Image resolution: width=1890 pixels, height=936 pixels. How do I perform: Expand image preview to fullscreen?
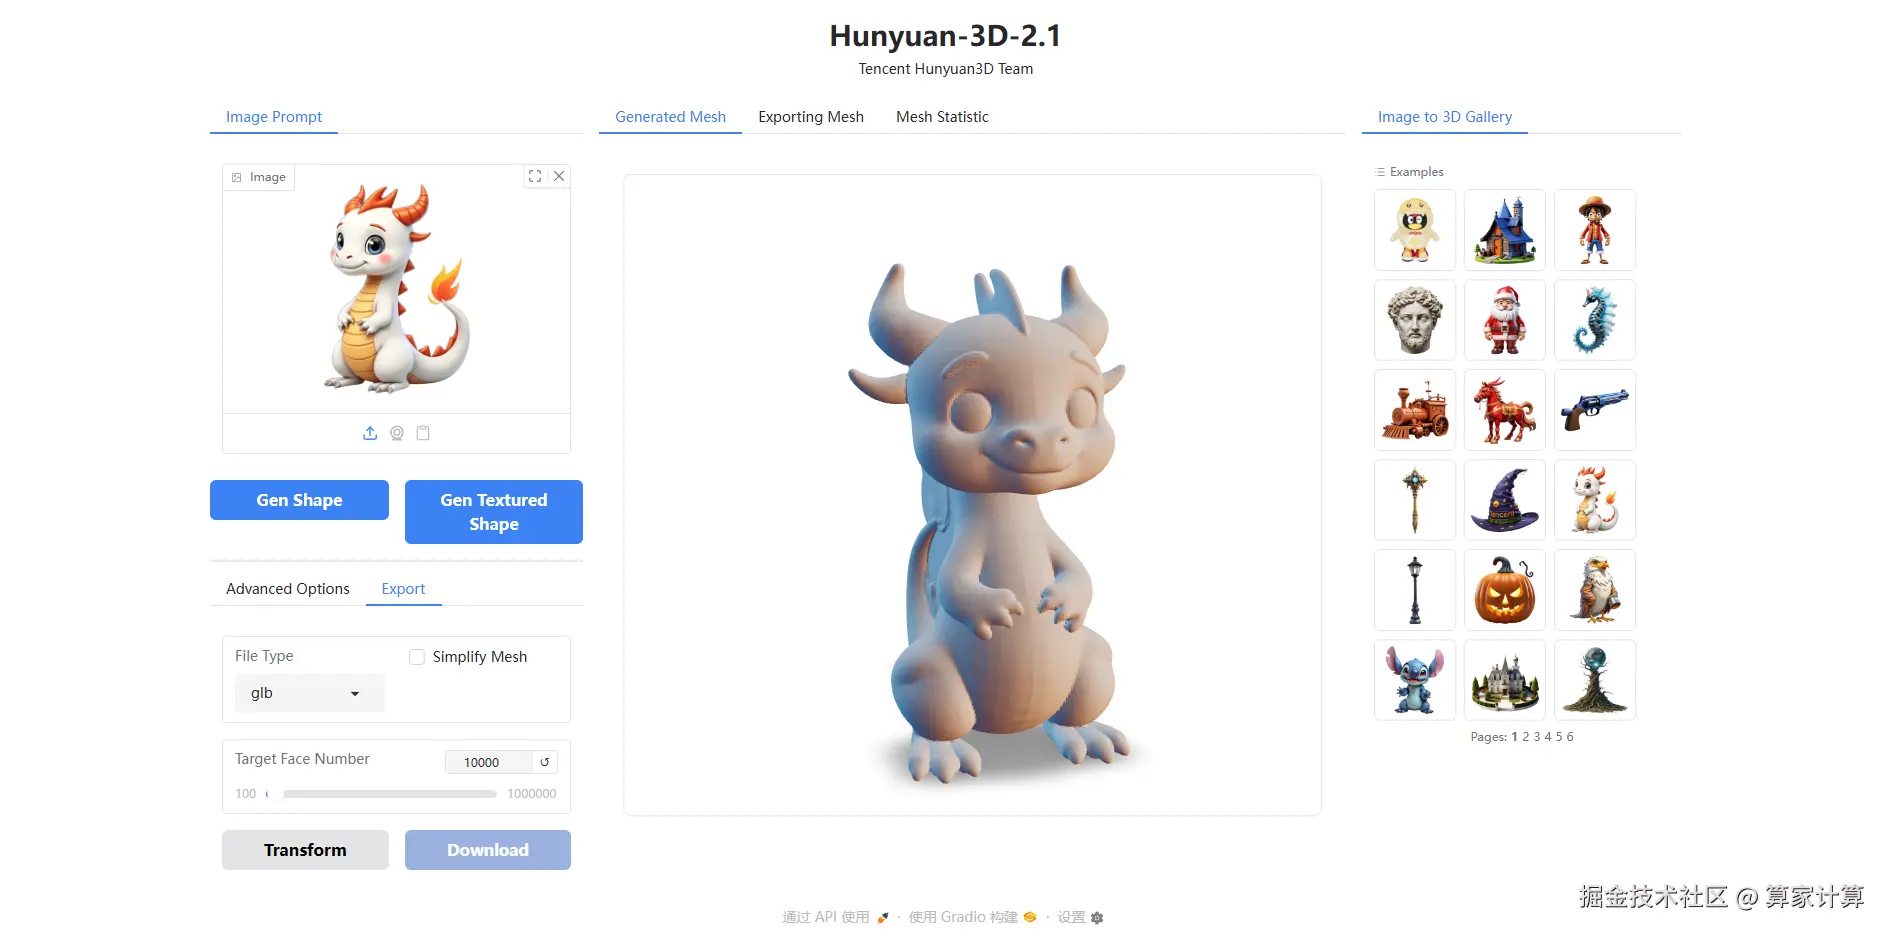tap(535, 176)
